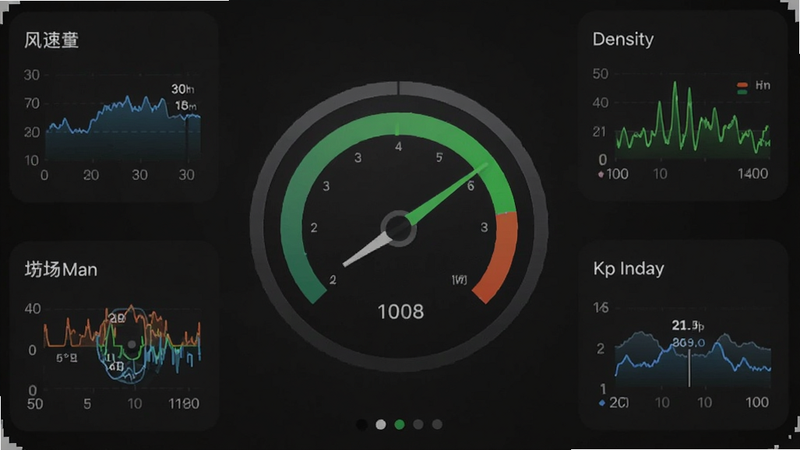Click the green legend marker in Density

click(x=742, y=92)
